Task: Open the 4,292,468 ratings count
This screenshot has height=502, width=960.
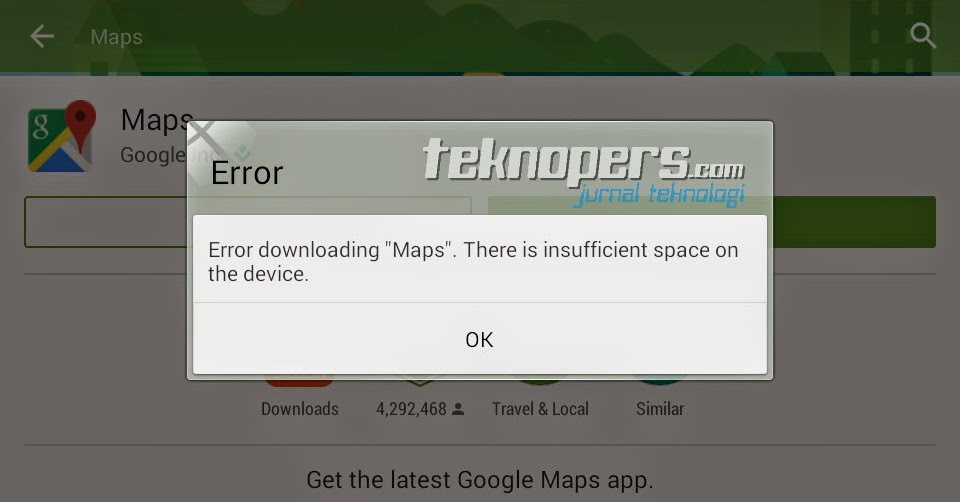Action: click(411, 409)
